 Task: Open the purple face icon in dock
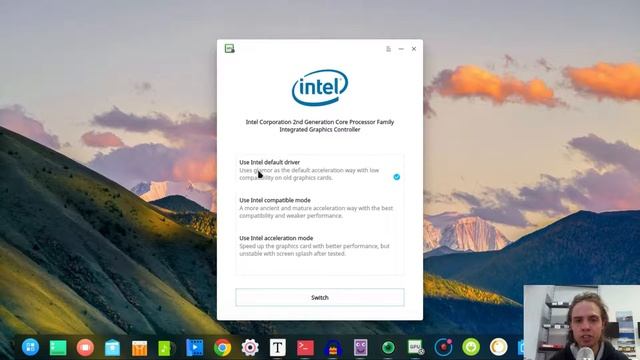360,348
